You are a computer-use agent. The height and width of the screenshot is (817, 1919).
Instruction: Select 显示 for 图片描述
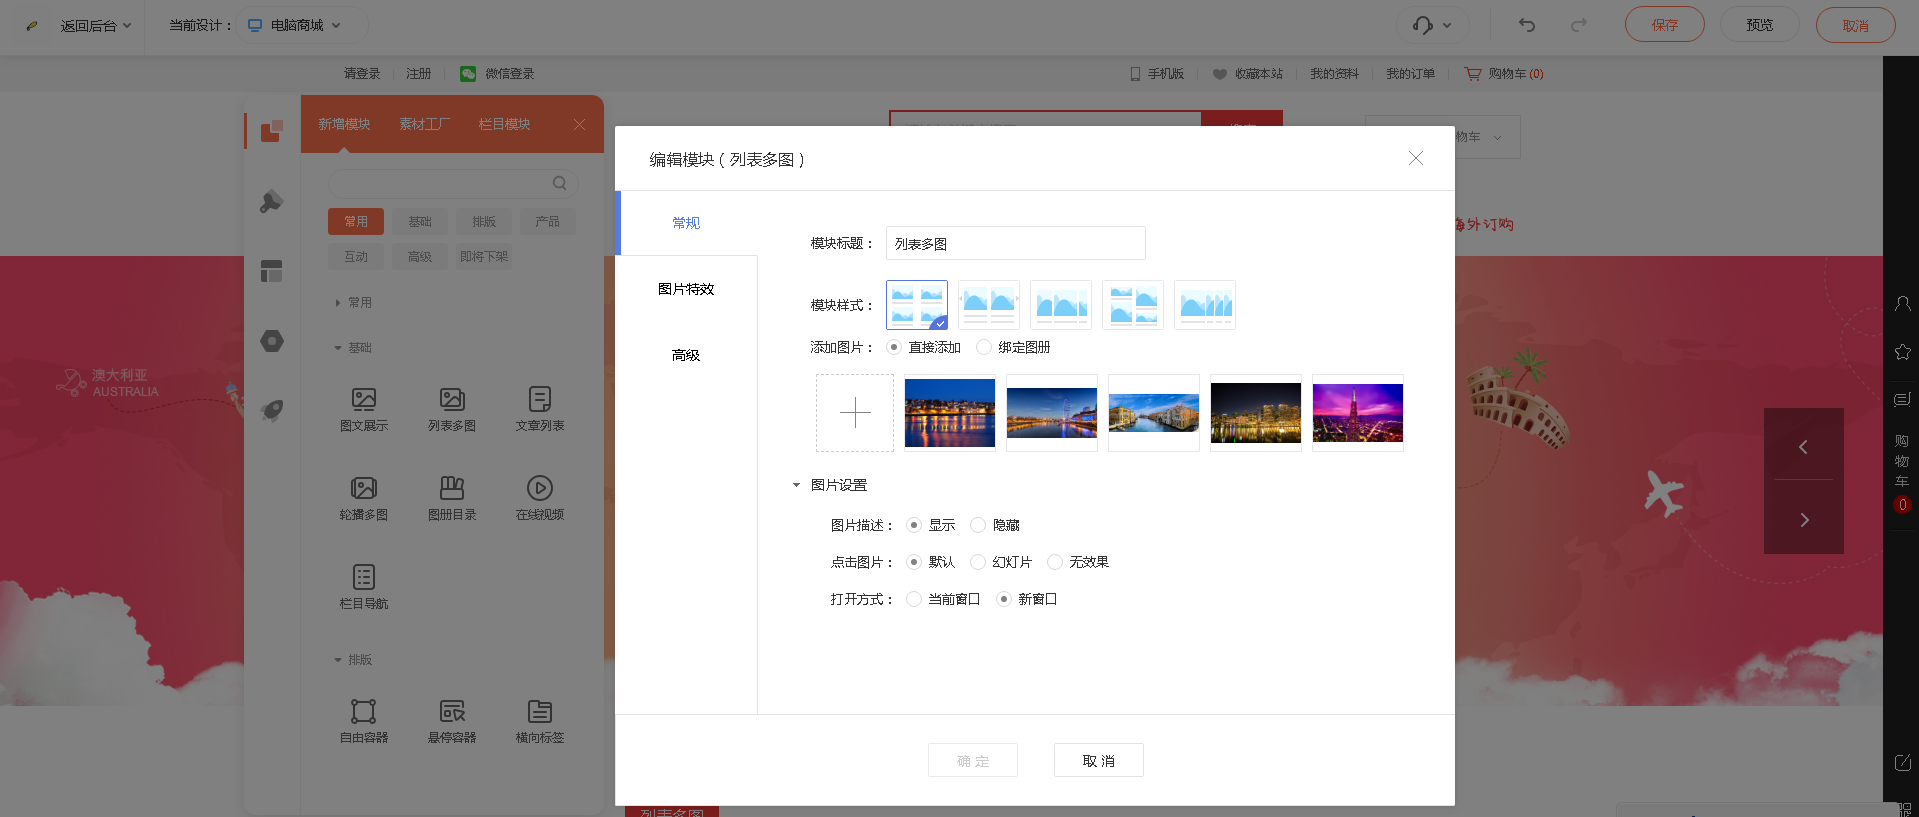click(x=914, y=525)
